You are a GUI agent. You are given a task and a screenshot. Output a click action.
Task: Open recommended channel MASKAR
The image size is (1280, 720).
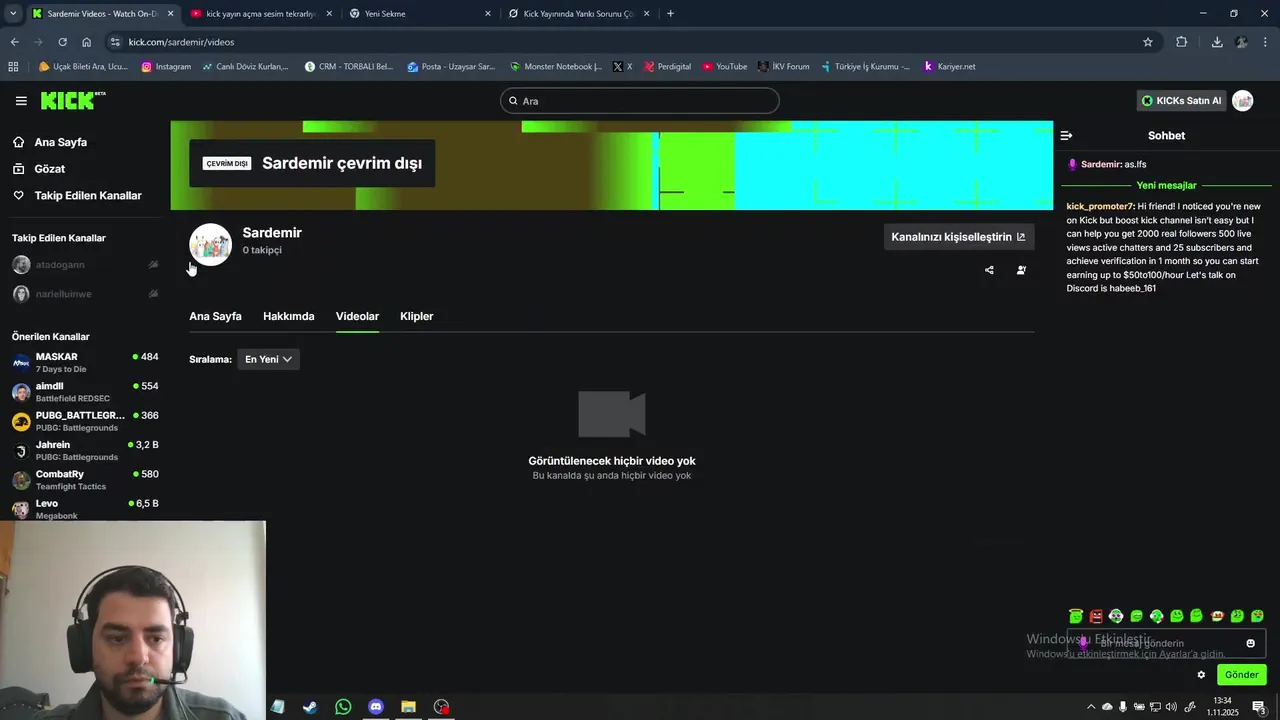(85, 362)
